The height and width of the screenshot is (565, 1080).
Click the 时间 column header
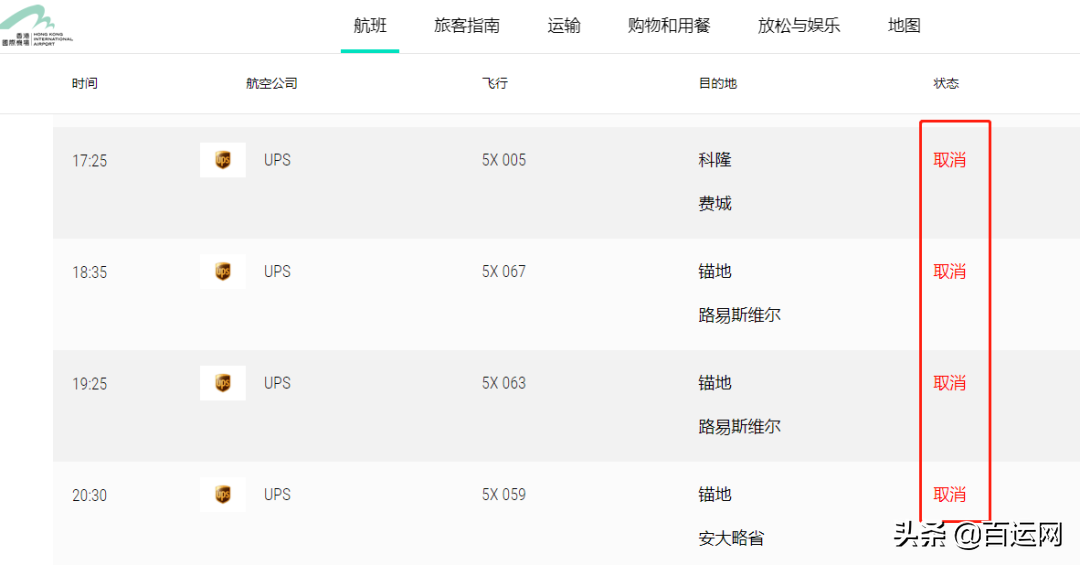[x=85, y=83]
